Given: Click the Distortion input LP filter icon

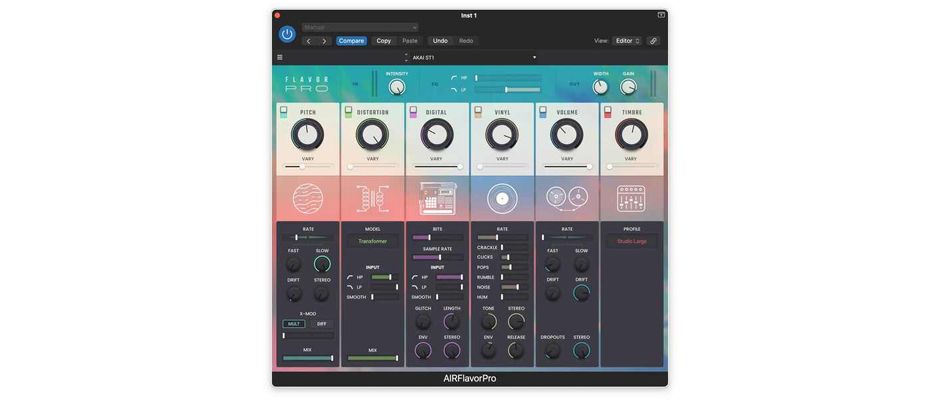Looking at the screenshot, I should [x=350, y=287].
